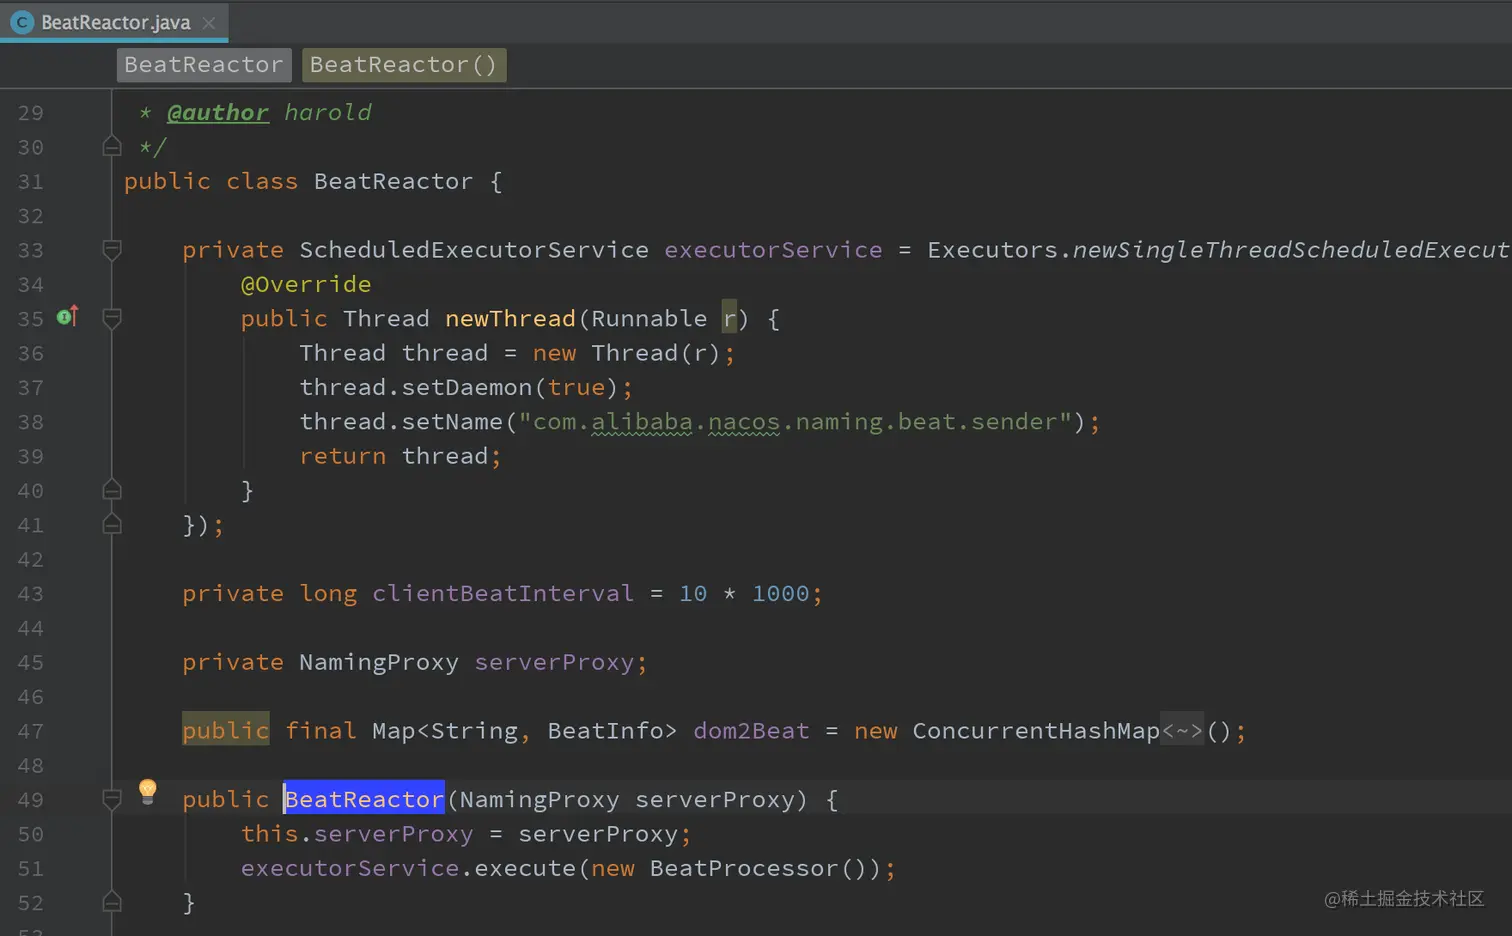Click BeatInfo in the Map type declaration
This screenshot has height=936, width=1512.
click(x=606, y=731)
